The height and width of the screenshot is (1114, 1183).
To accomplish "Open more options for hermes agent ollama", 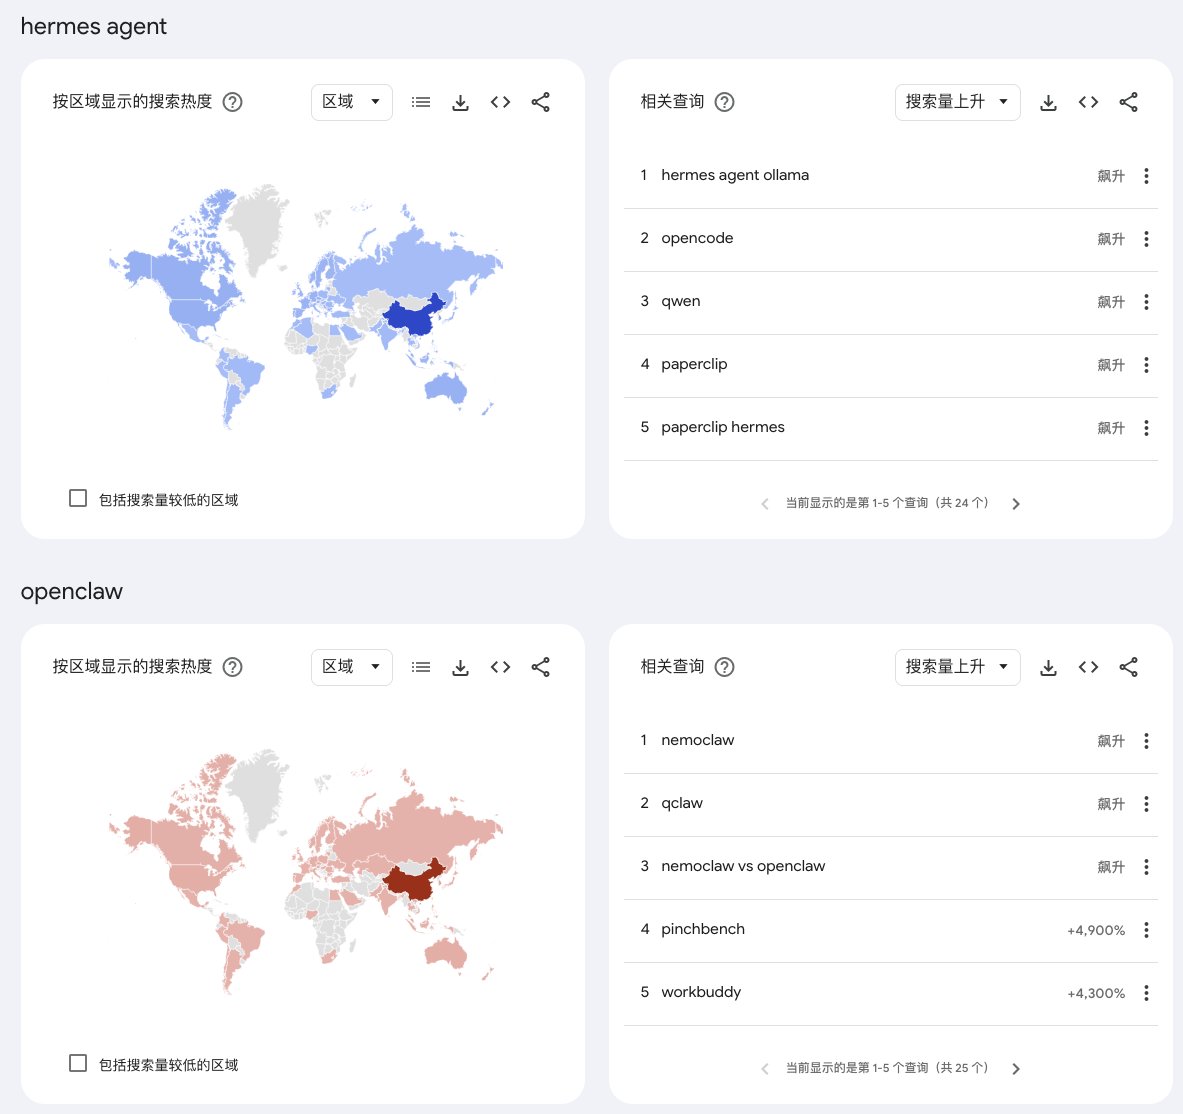I will tap(1146, 176).
